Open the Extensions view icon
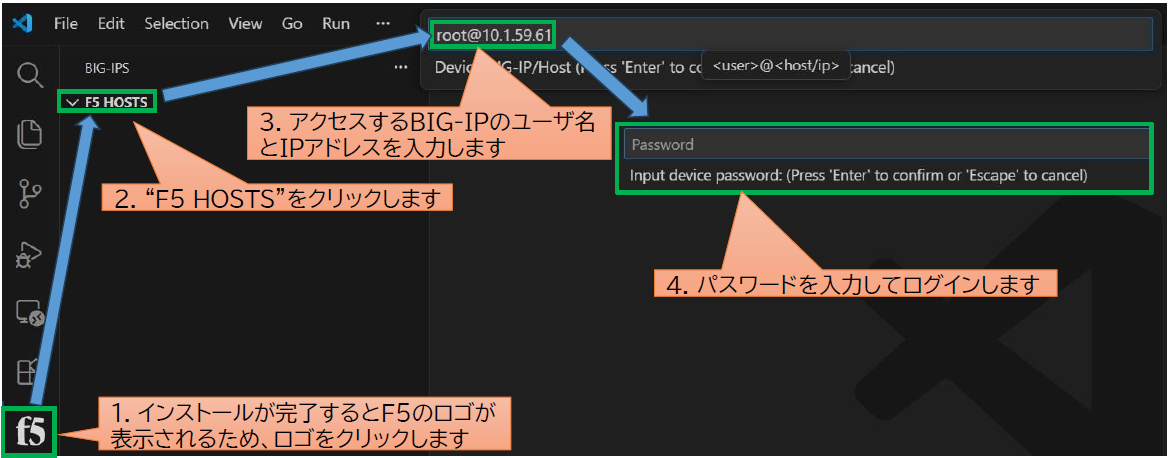 (x=28, y=371)
